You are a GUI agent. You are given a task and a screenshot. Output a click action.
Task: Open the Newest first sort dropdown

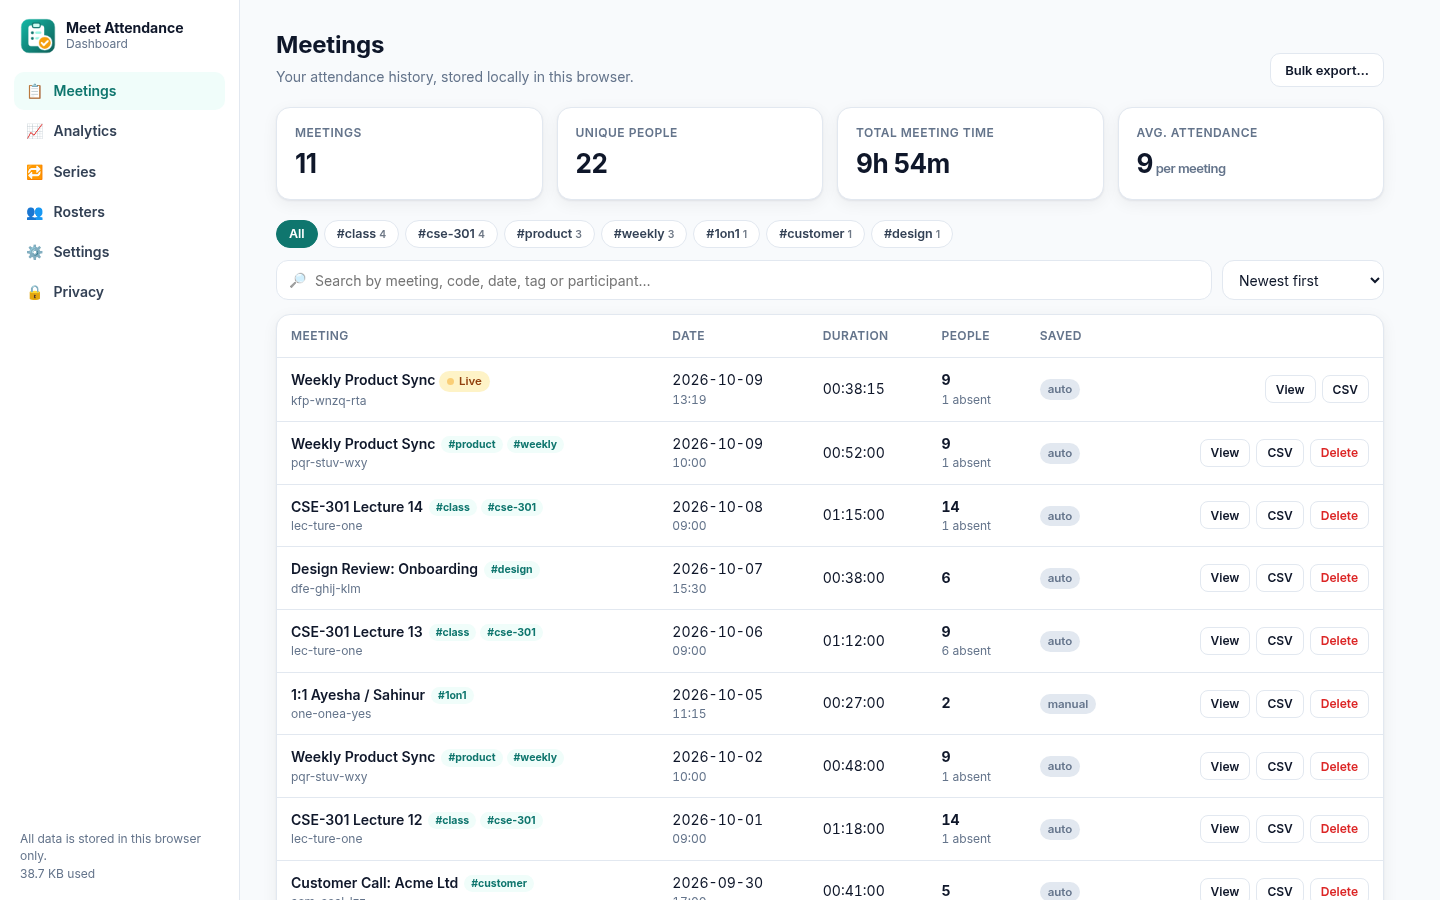pyautogui.click(x=1303, y=281)
